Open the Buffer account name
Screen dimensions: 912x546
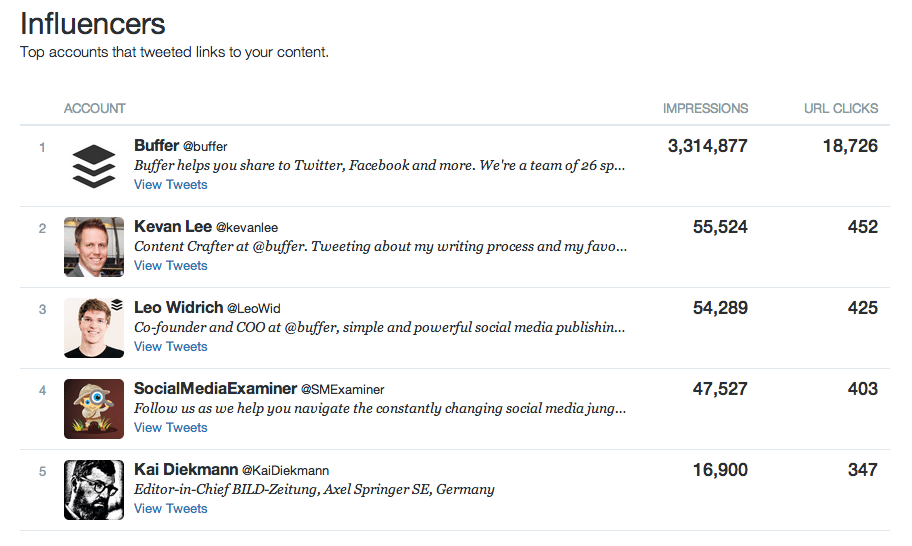point(156,145)
